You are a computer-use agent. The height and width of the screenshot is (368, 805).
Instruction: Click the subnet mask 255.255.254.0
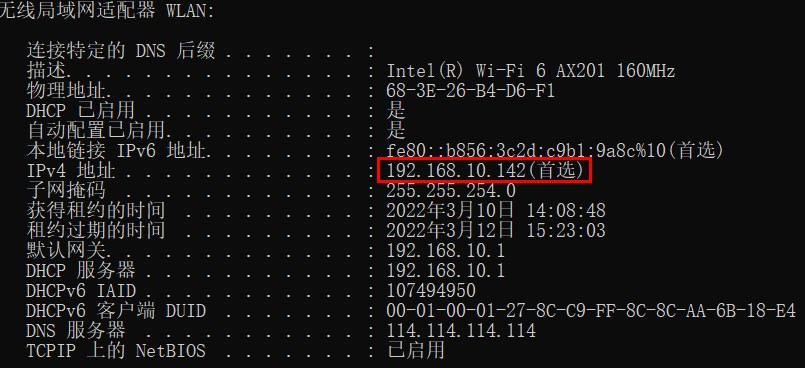(451, 190)
